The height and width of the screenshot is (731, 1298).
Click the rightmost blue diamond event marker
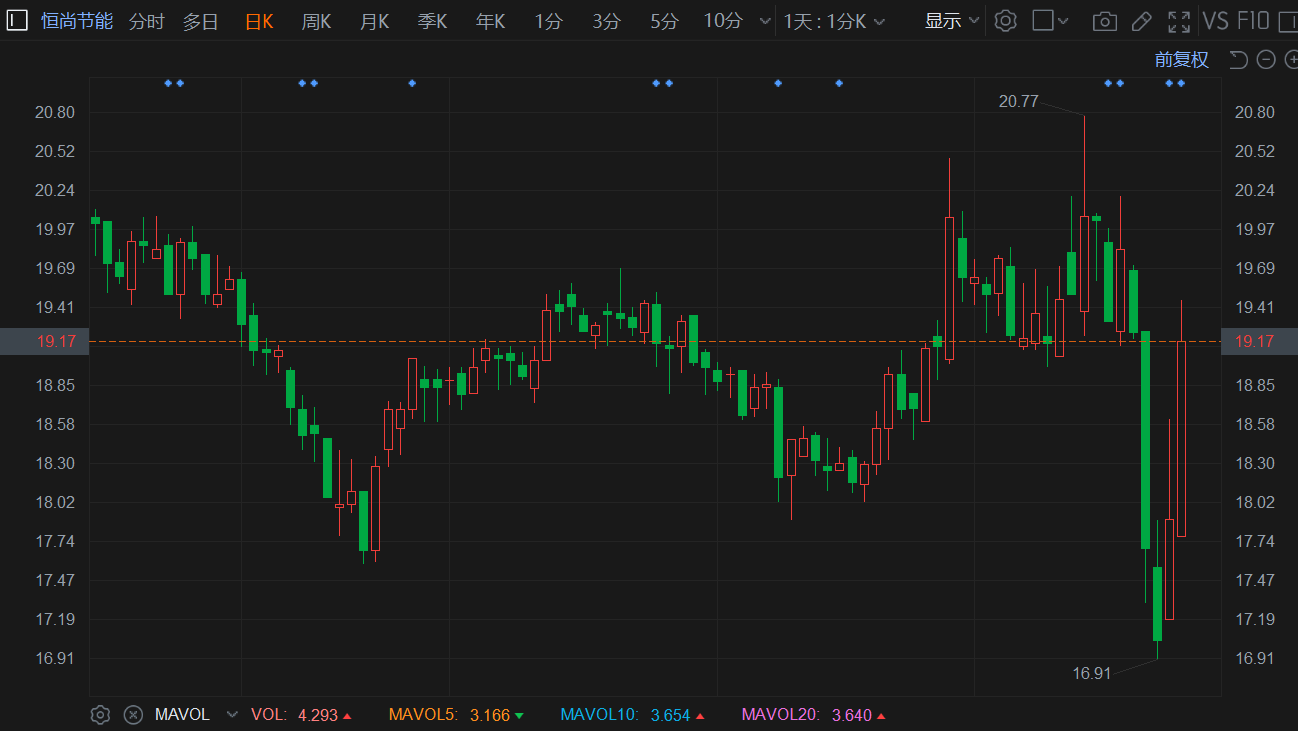[1181, 83]
